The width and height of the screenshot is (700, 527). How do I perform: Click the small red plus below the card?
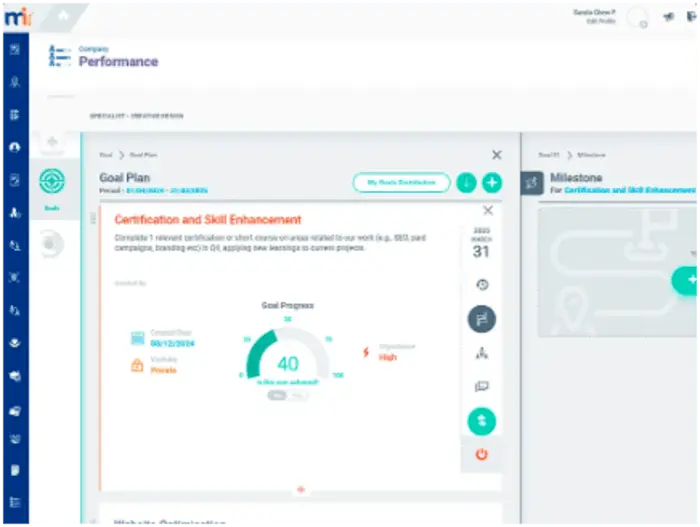point(301,489)
